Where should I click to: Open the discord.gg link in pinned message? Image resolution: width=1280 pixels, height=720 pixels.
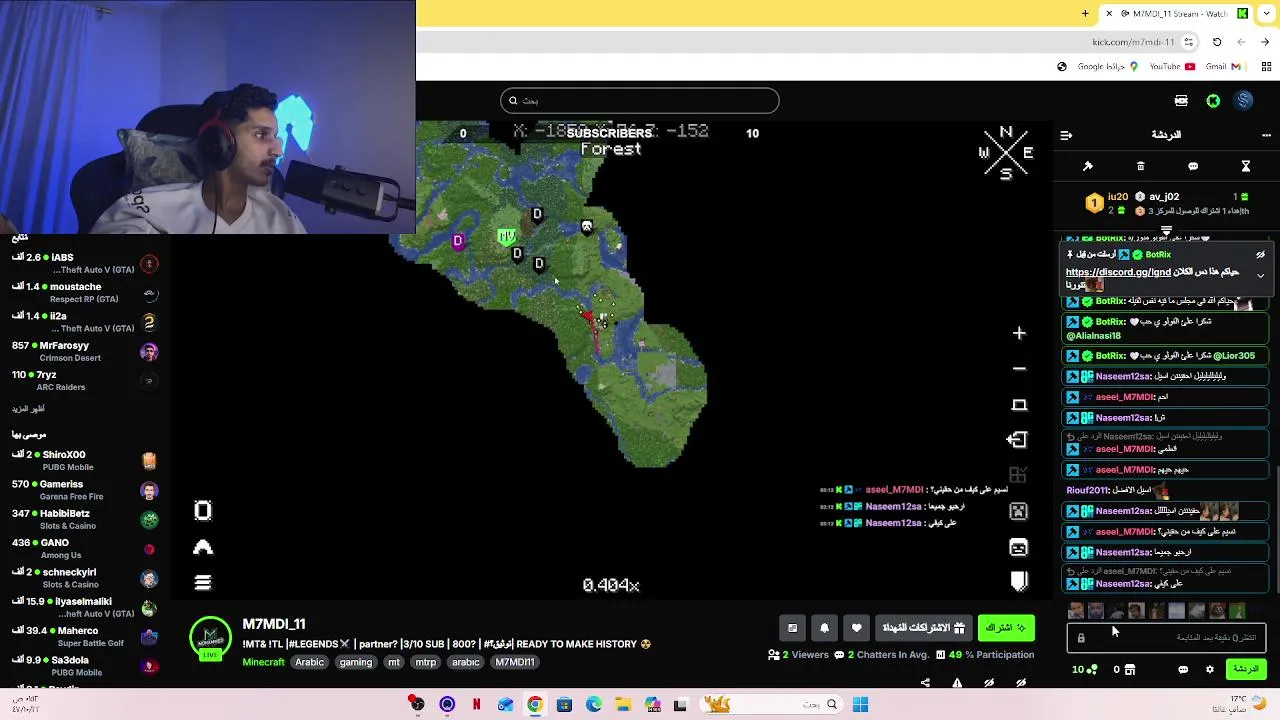click(x=1118, y=272)
